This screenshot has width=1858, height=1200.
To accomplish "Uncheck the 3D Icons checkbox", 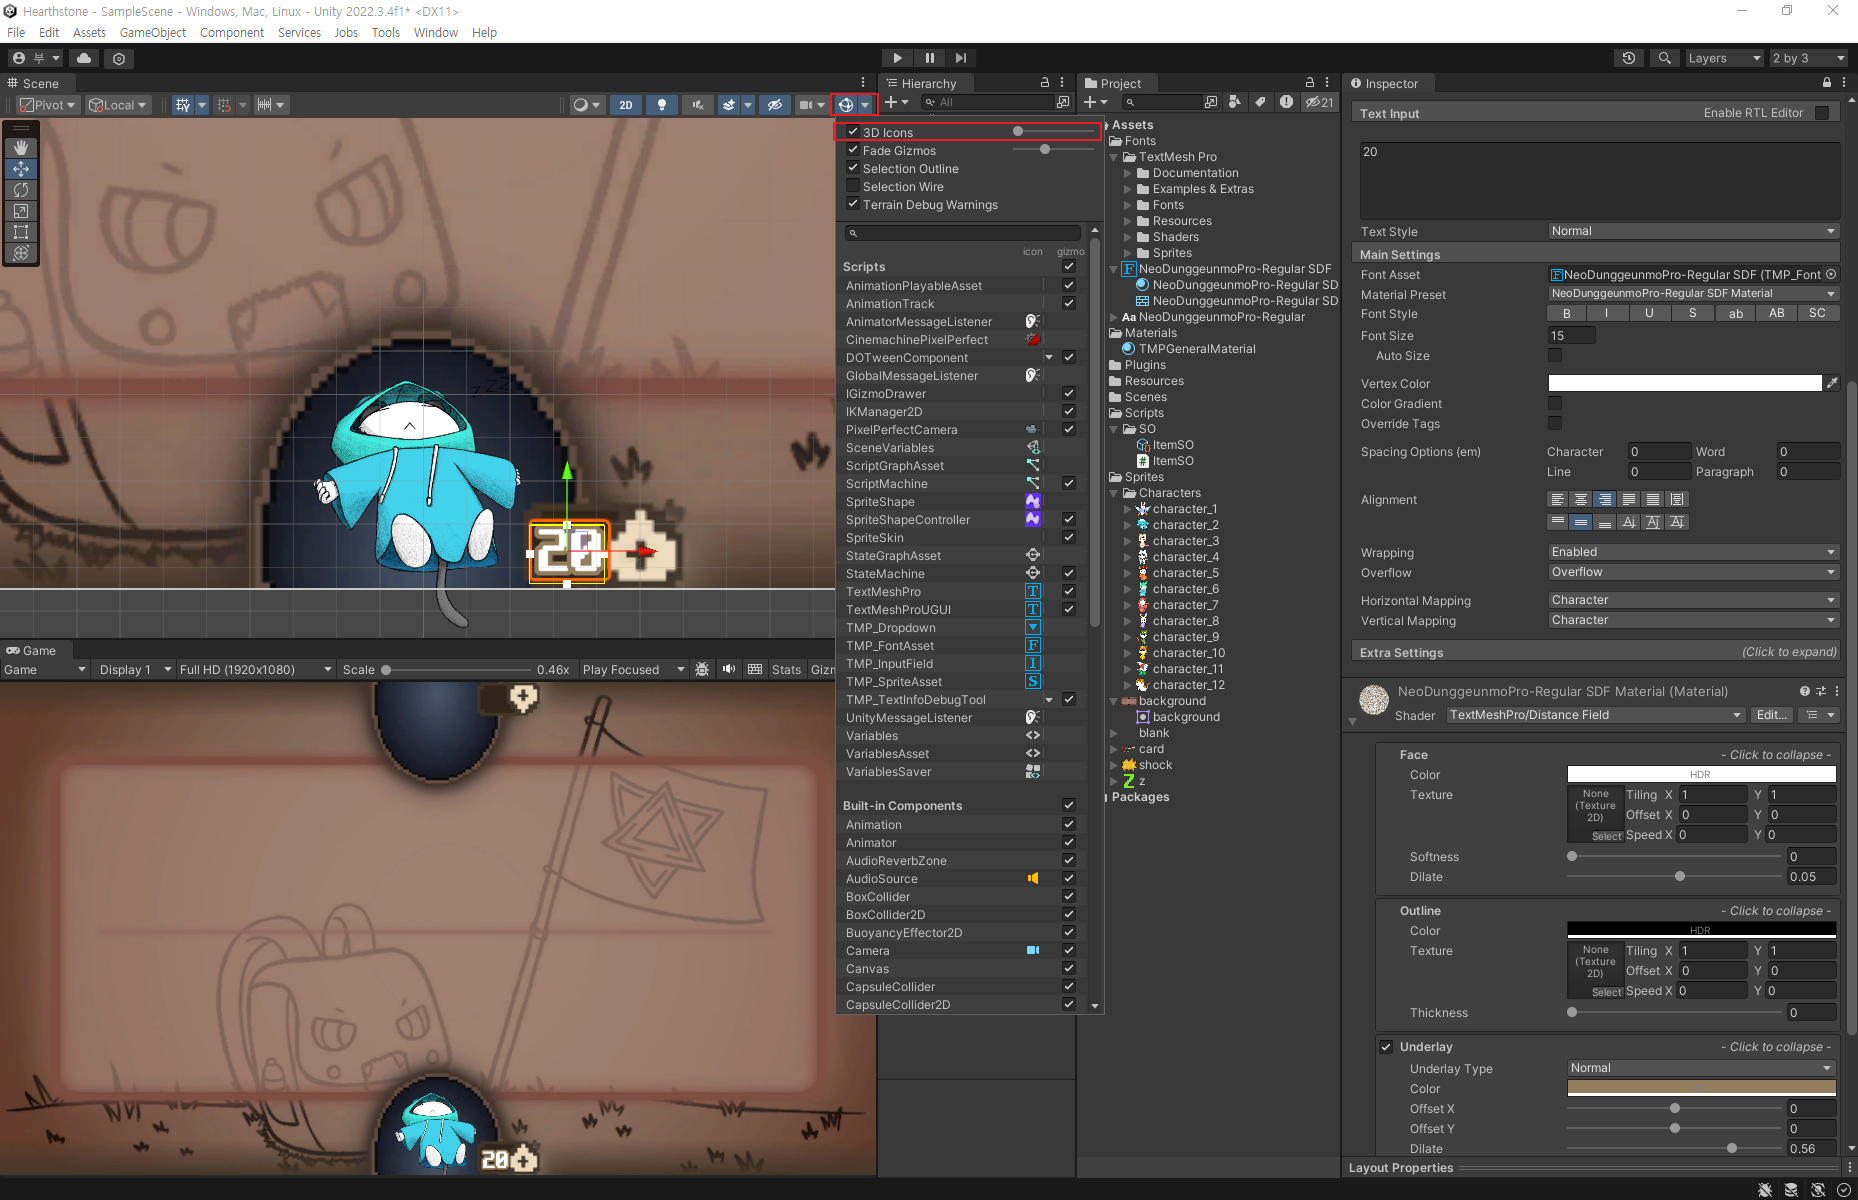I will pos(853,132).
